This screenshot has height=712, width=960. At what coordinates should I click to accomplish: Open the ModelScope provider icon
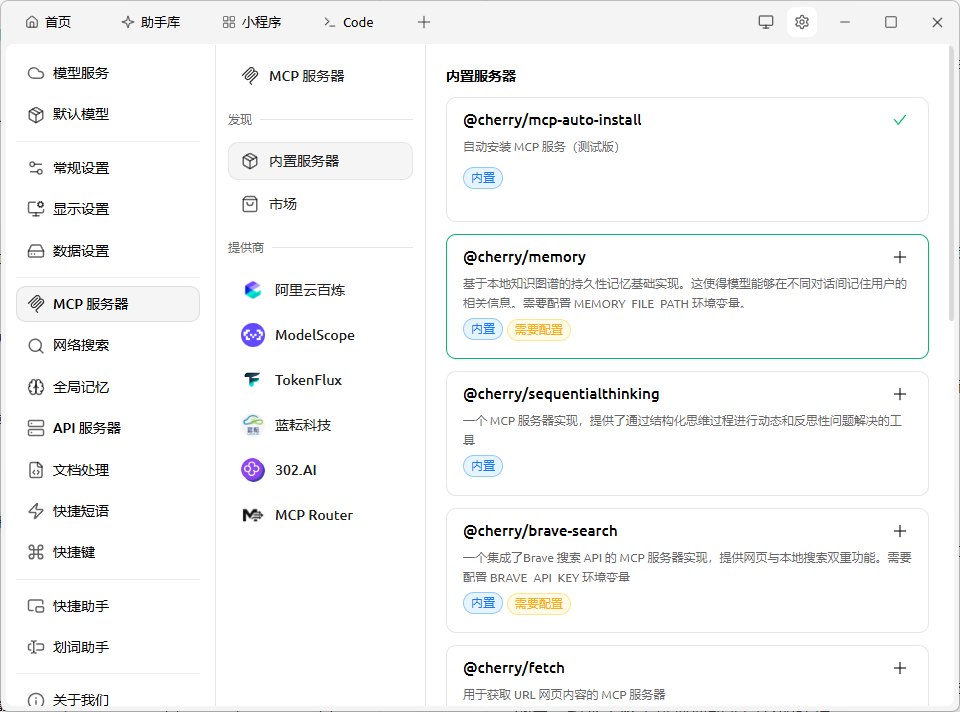pos(253,335)
